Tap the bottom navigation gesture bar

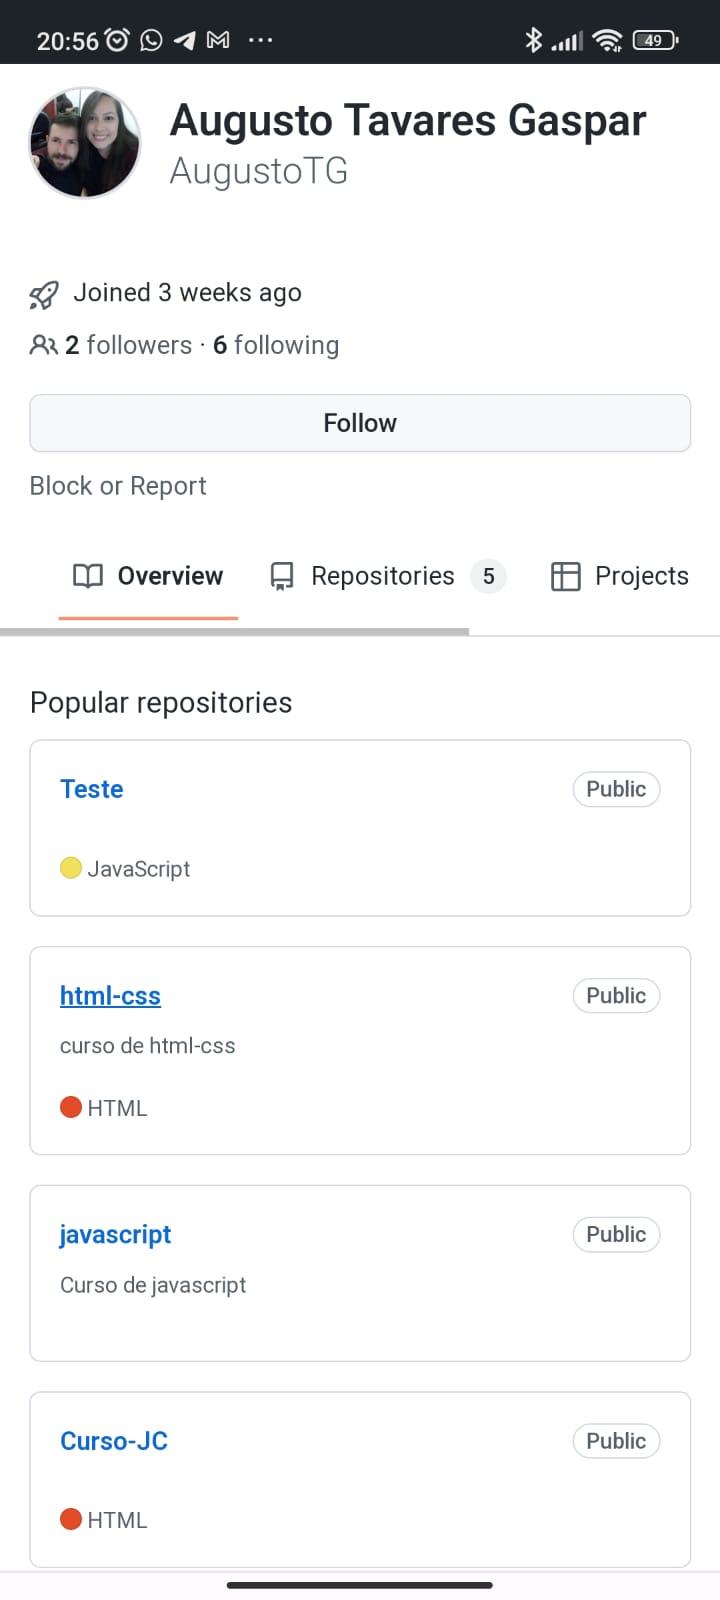tap(360, 1585)
